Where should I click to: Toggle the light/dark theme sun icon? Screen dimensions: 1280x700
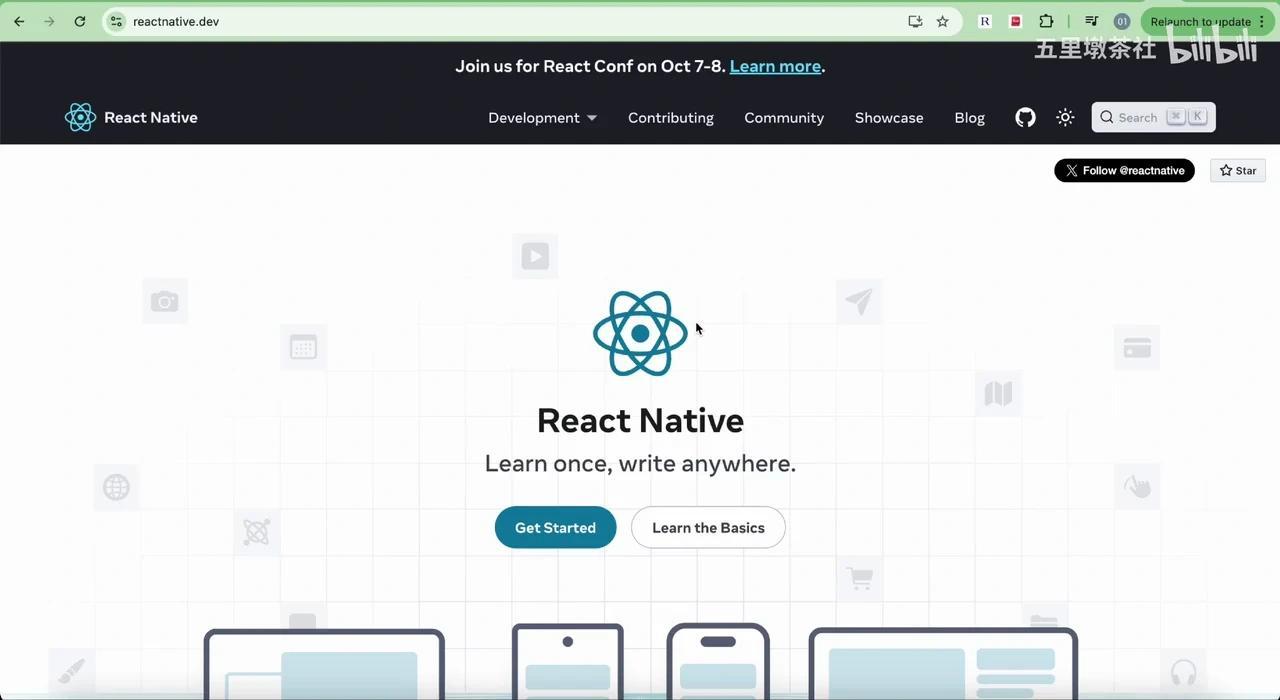point(1065,117)
